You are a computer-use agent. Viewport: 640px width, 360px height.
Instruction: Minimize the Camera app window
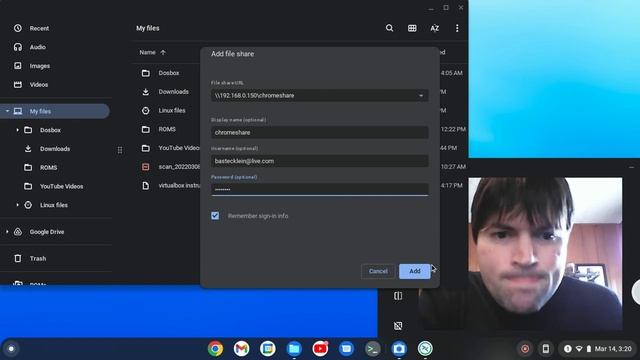pos(631,167)
